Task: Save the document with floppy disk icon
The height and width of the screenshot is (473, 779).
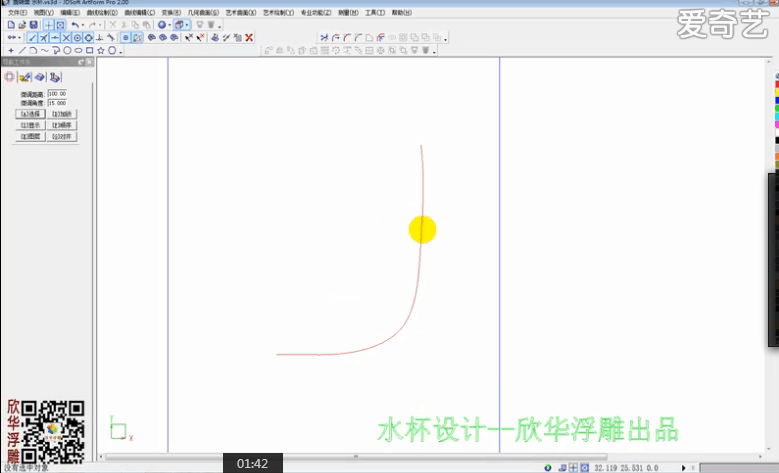Action: point(33,25)
